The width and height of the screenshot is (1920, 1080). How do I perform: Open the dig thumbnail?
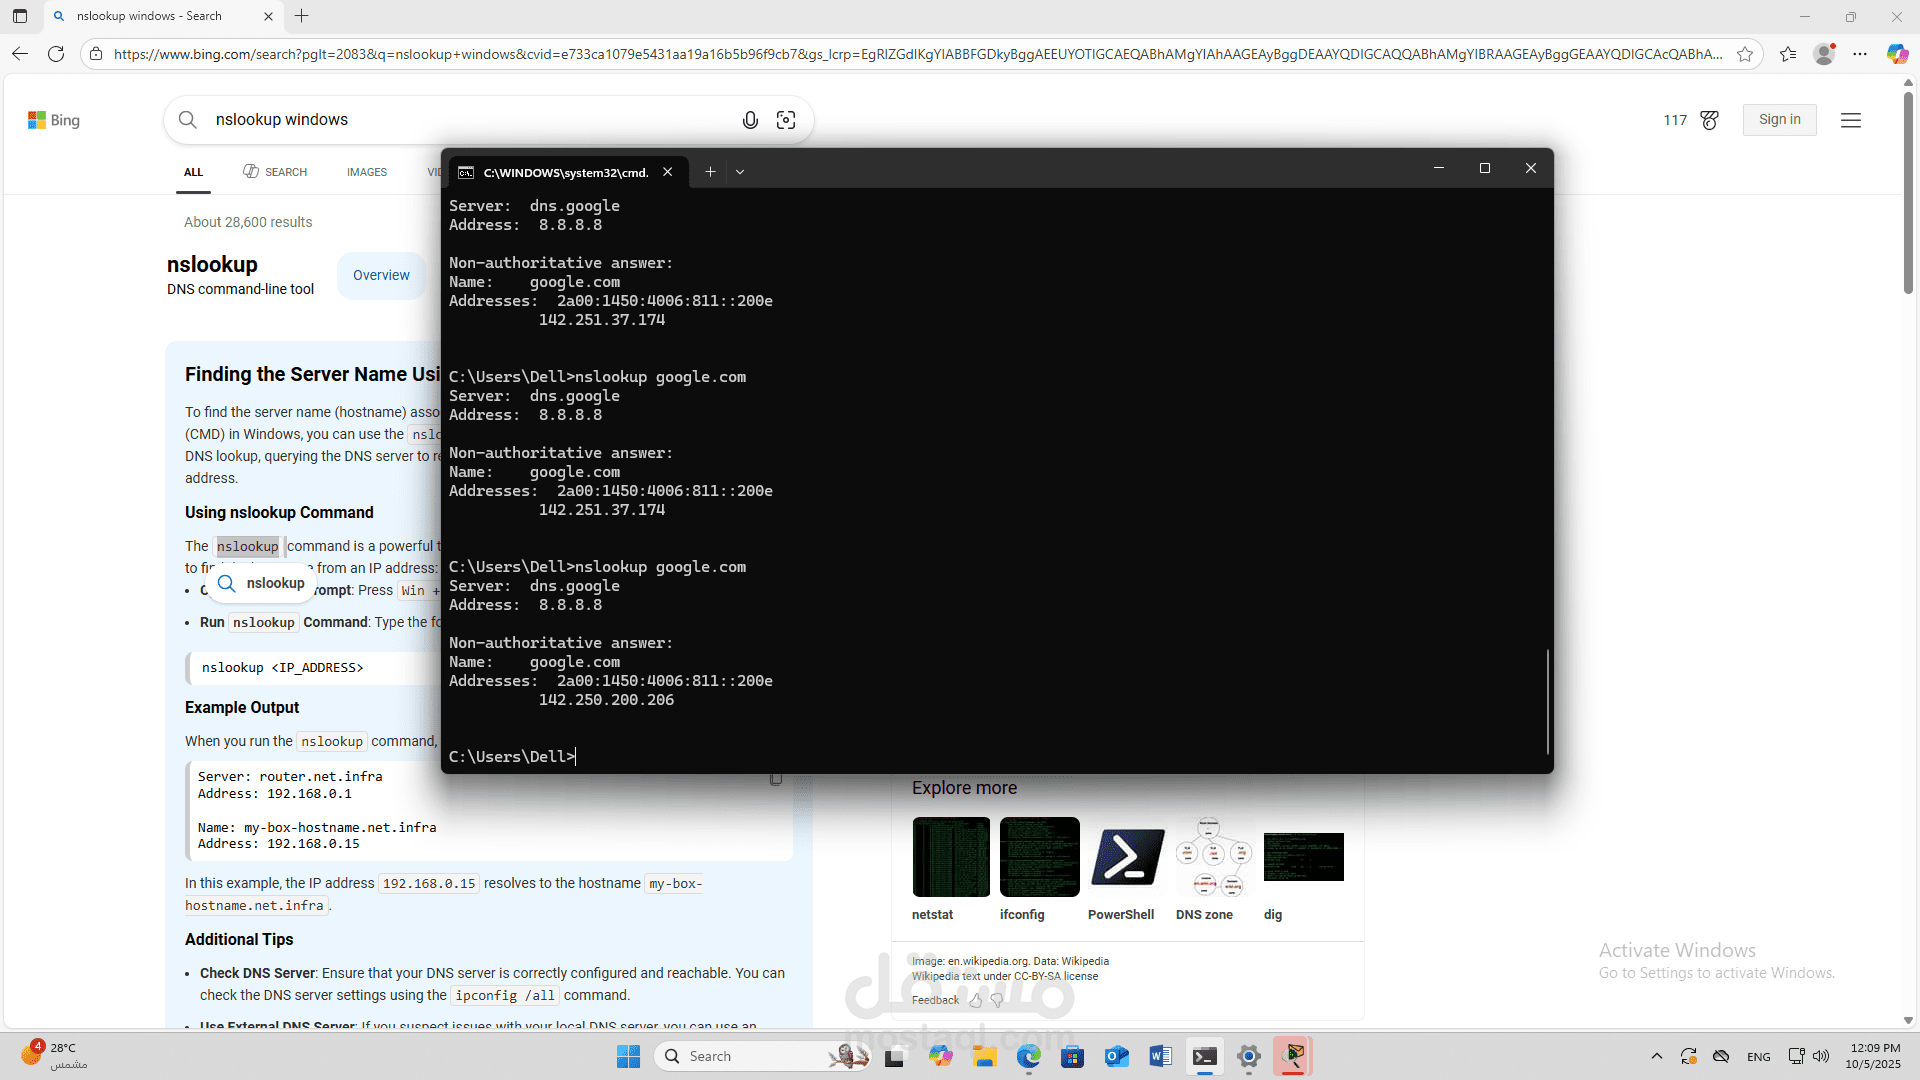1304,857
